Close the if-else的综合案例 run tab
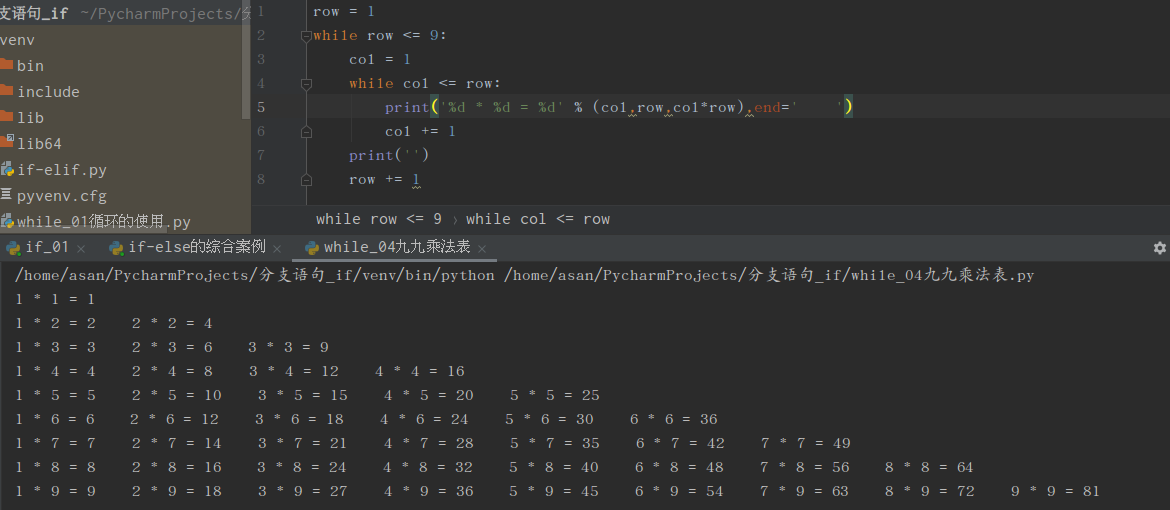The height and width of the screenshot is (510, 1170). 277,249
